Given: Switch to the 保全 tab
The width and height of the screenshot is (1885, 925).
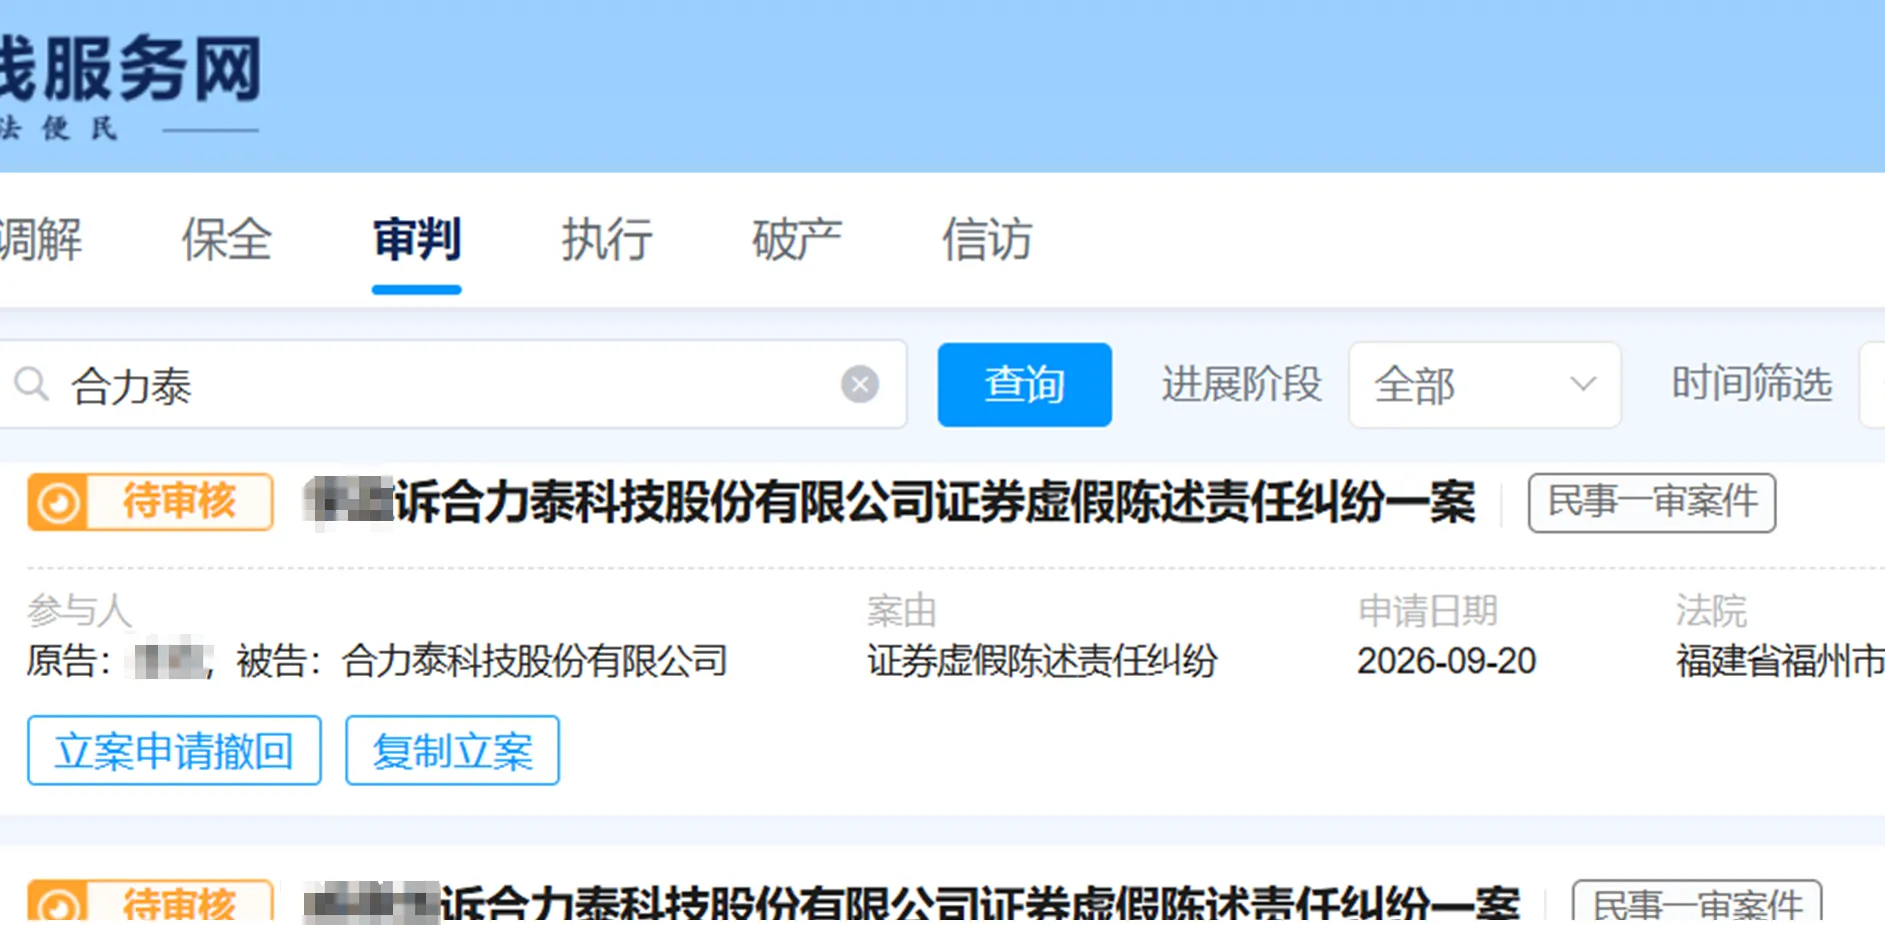Looking at the screenshot, I should pyautogui.click(x=226, y=240).
